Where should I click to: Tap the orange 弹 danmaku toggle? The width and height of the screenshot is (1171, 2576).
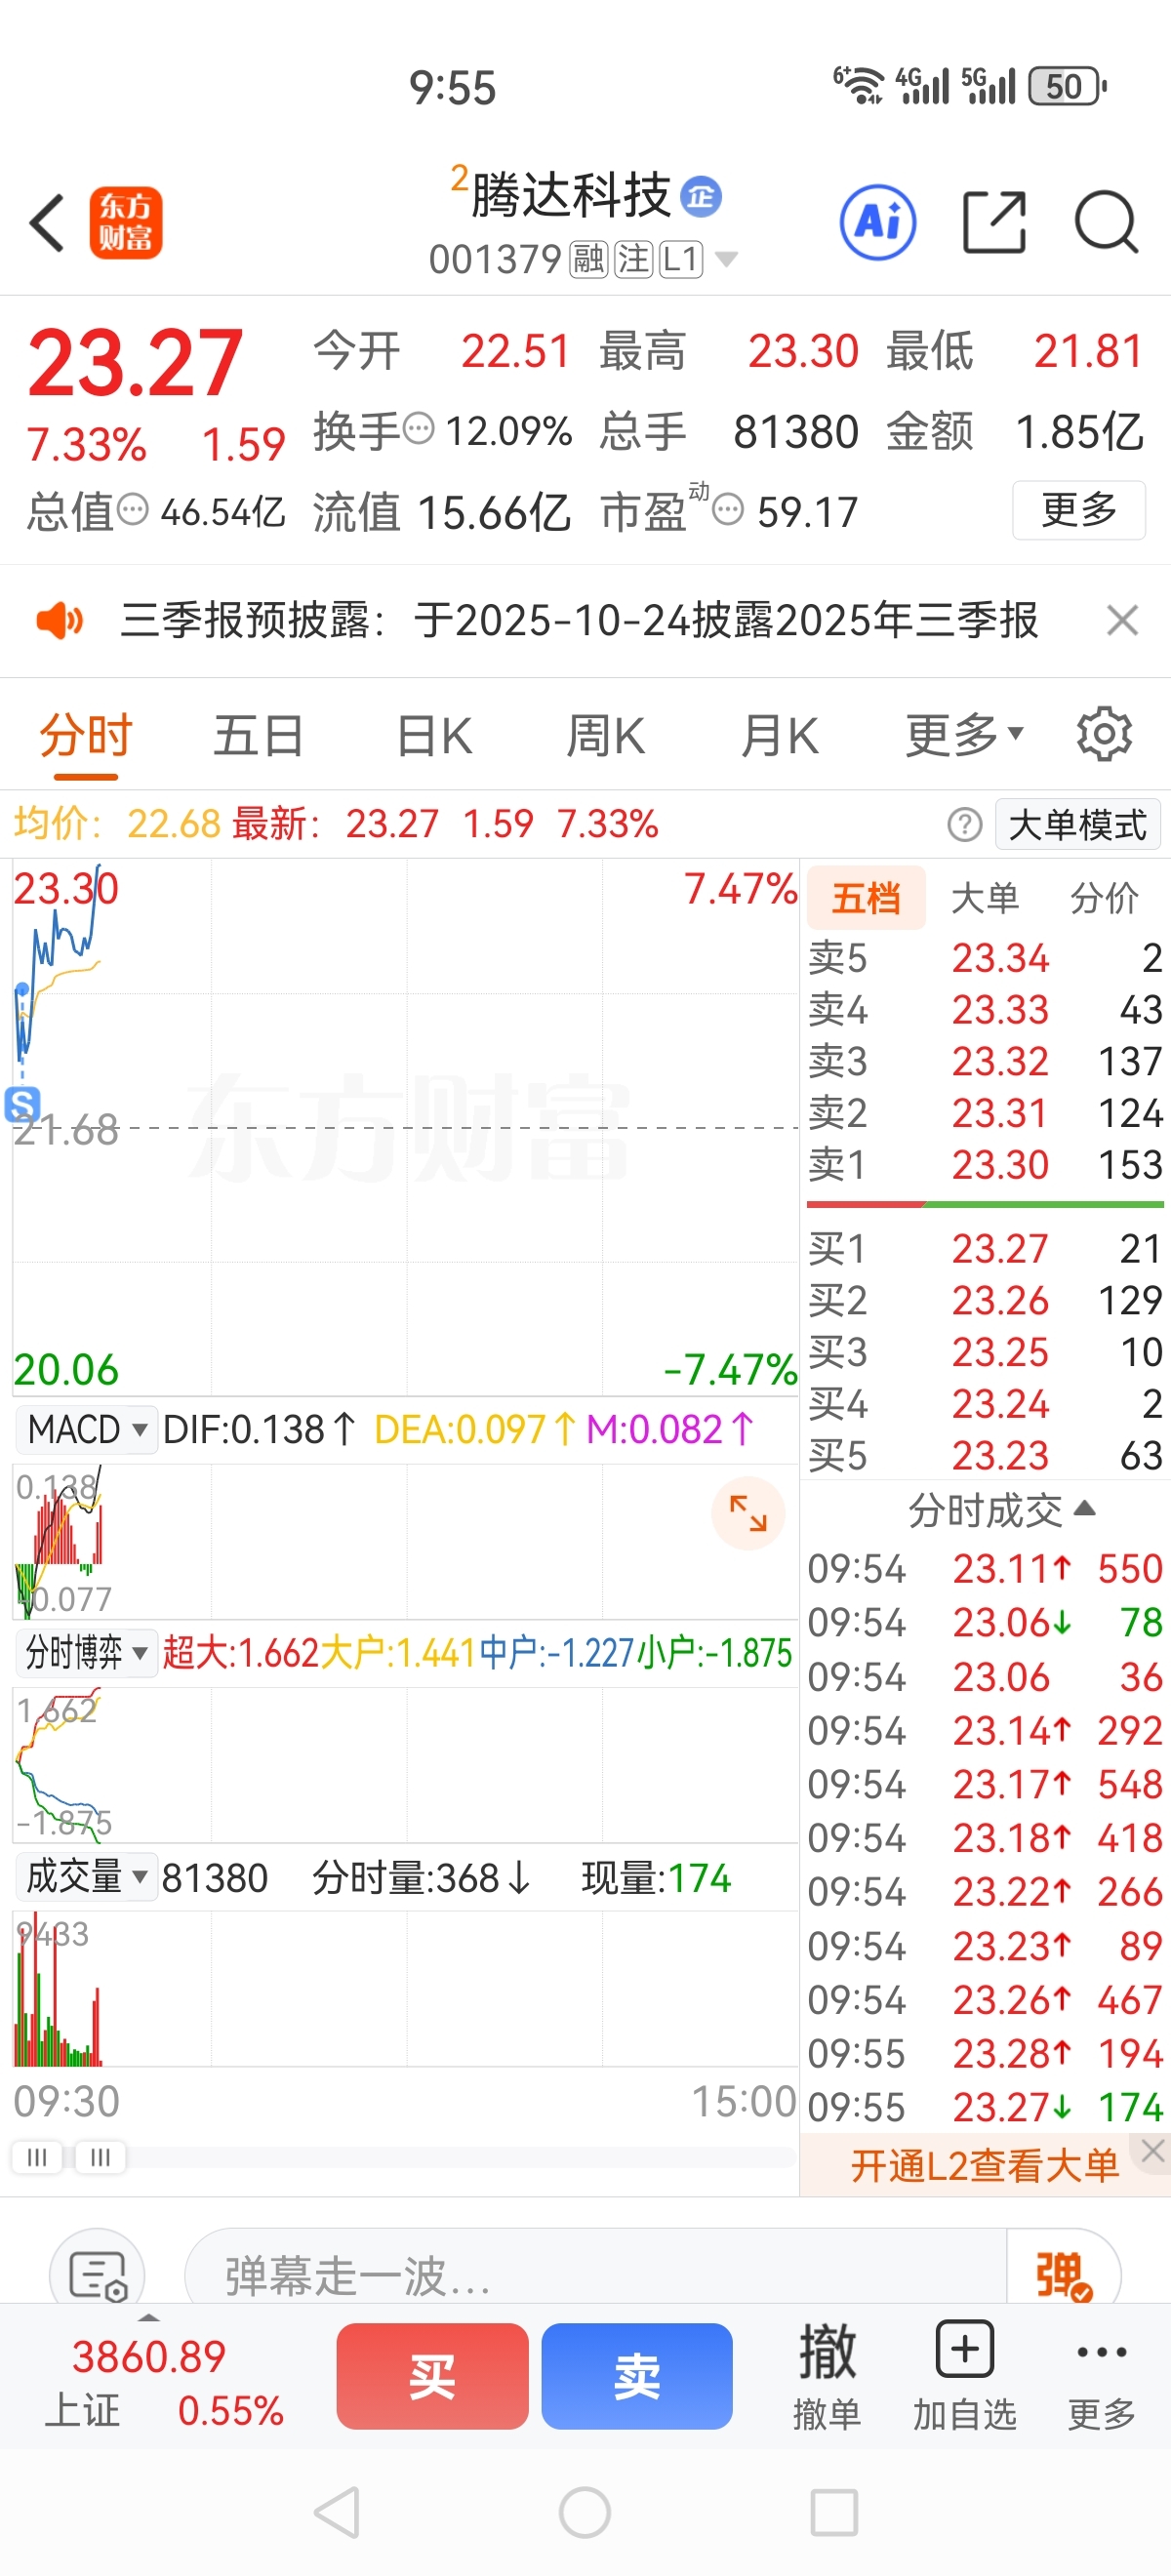pyautogui.click(x=1063, y=2277)
